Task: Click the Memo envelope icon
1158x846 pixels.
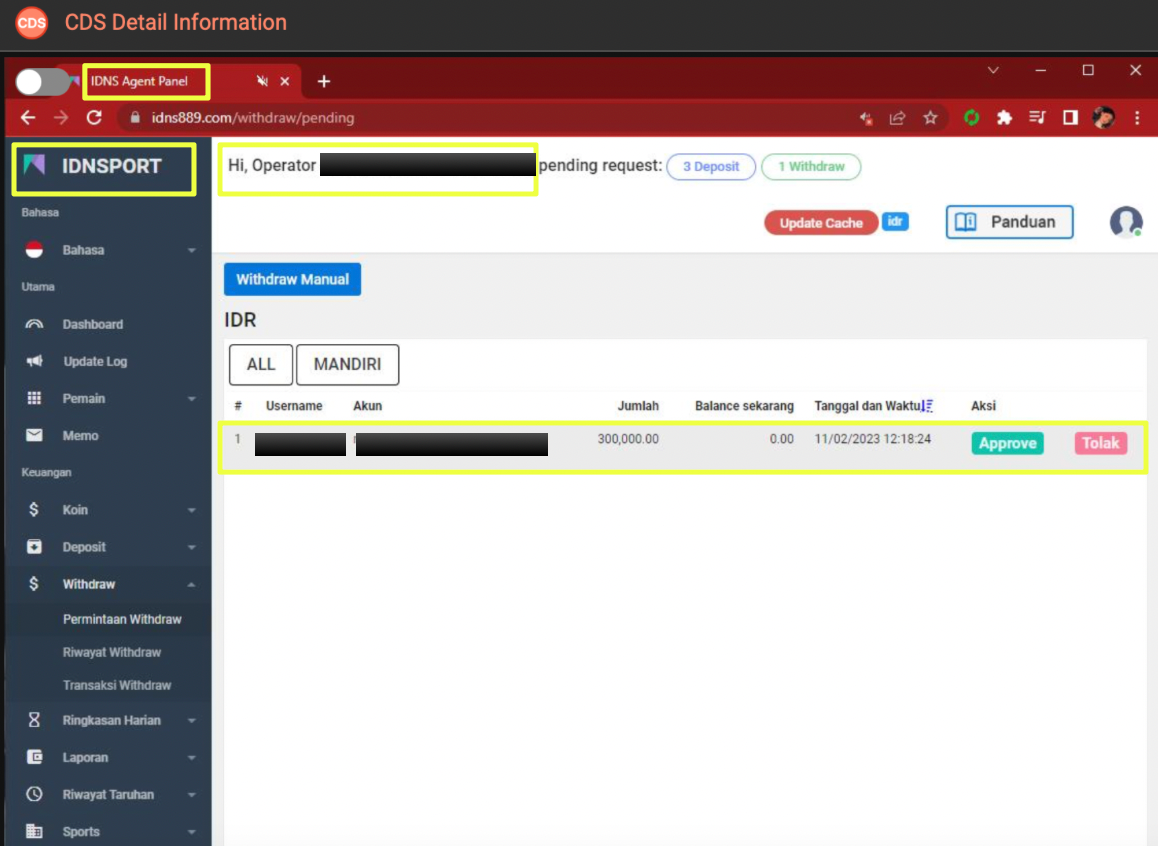Action: click(34, 435)
